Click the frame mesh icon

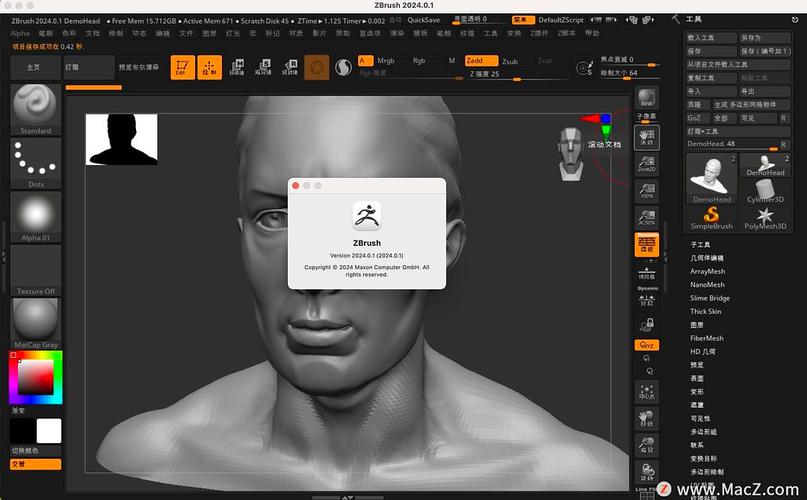[646, 392]
